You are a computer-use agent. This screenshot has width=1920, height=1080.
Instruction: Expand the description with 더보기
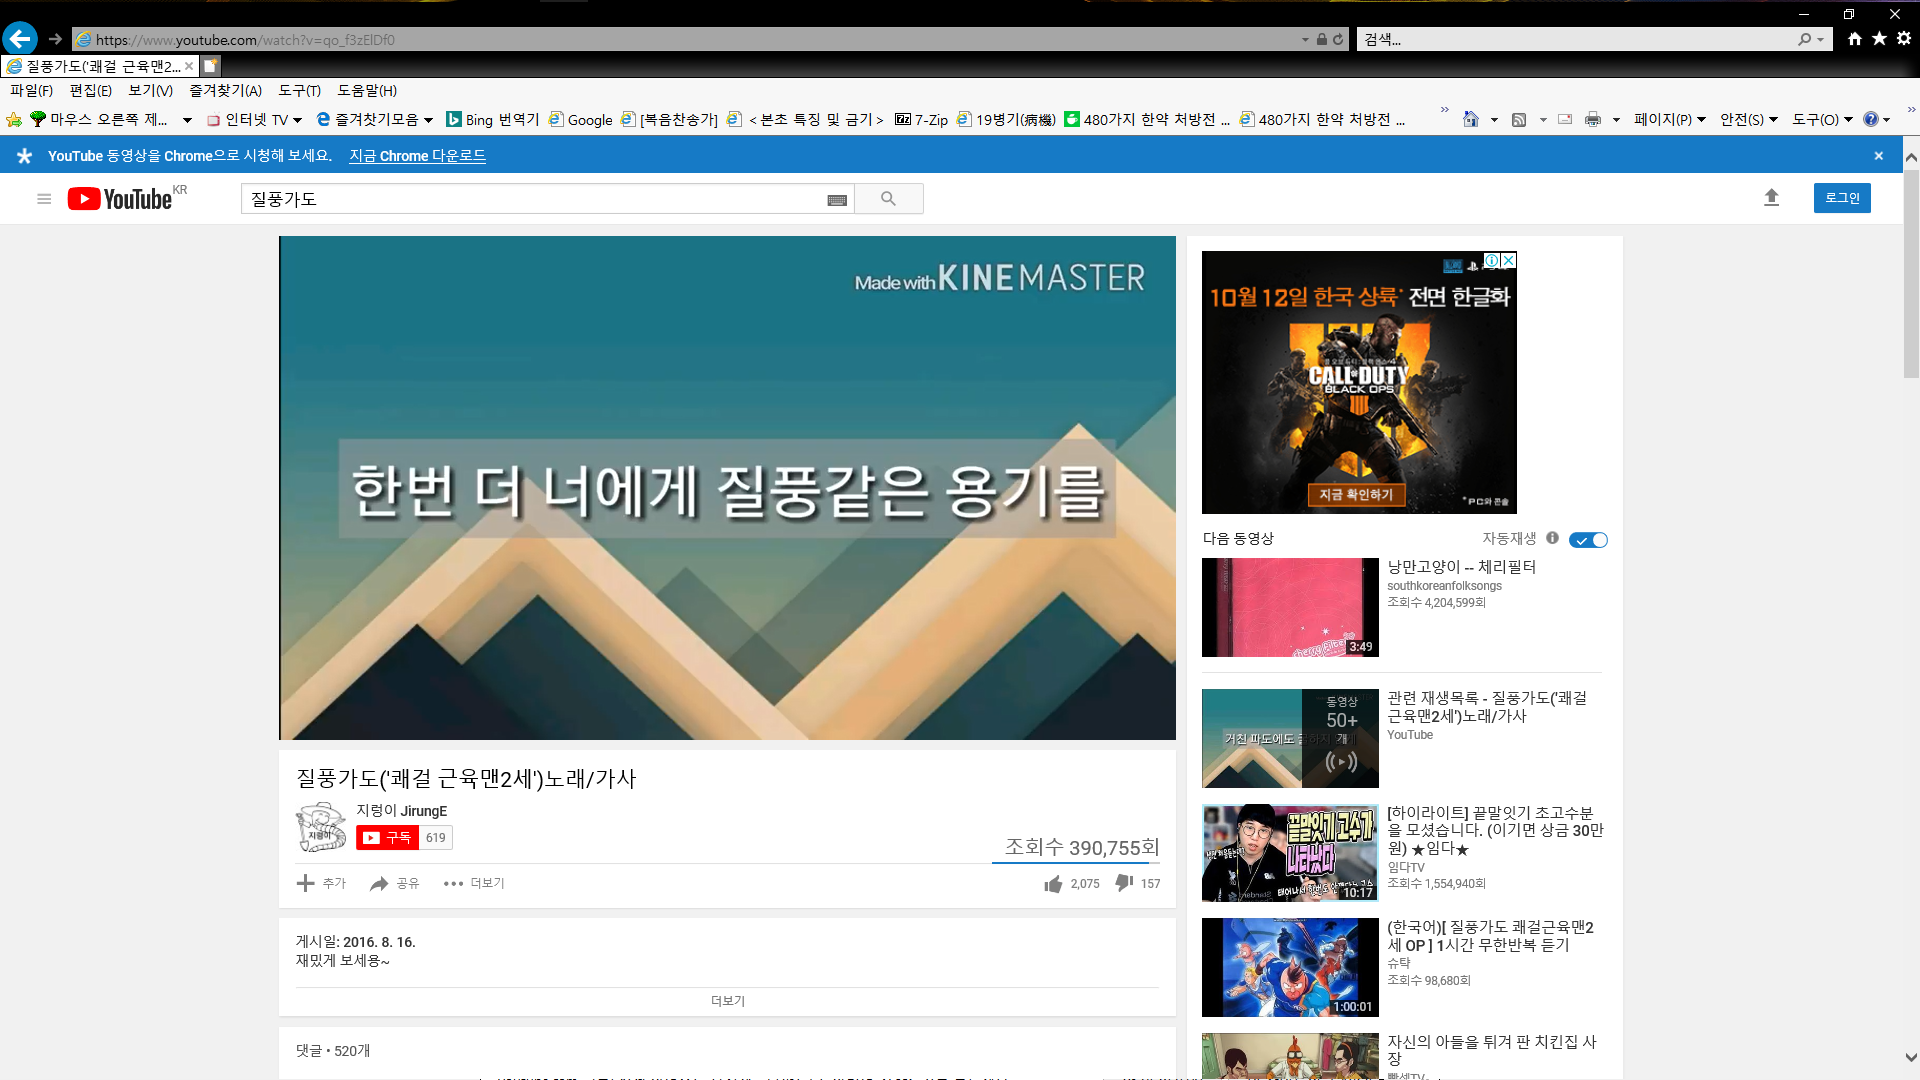tap(727, 1001)
